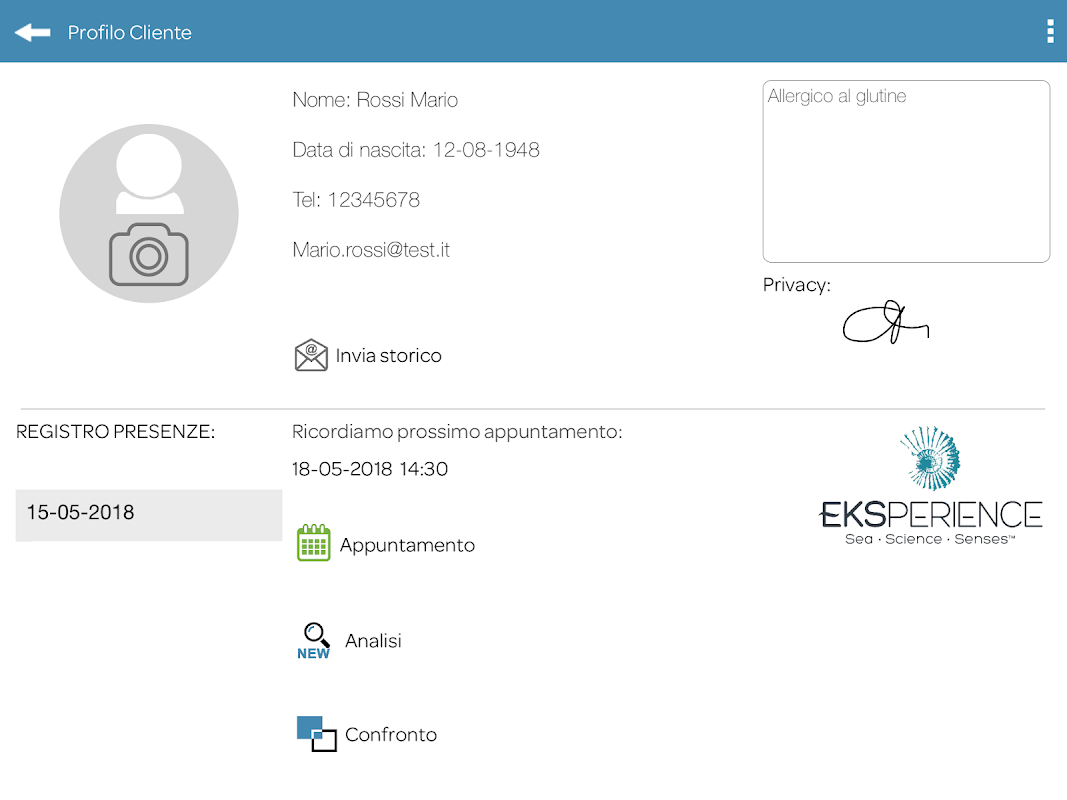The height and width of the screenshot is (800, 1067).
Task: Tap the Privacy signature image
Action: 885,322
